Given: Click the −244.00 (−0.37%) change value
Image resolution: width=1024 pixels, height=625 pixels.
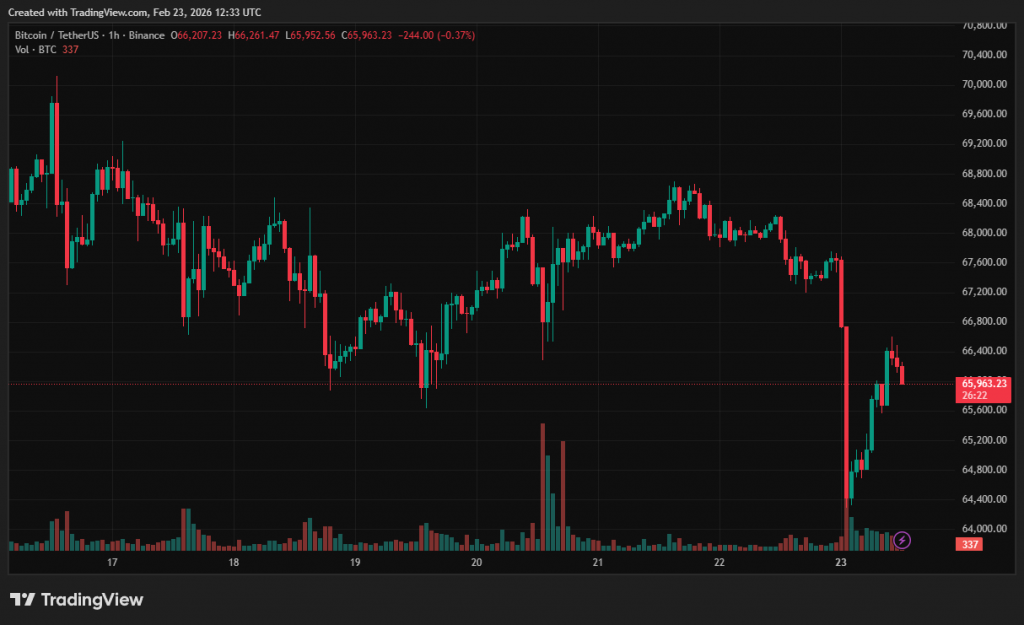Looking at the screenshot, I should tap(437, 35).
